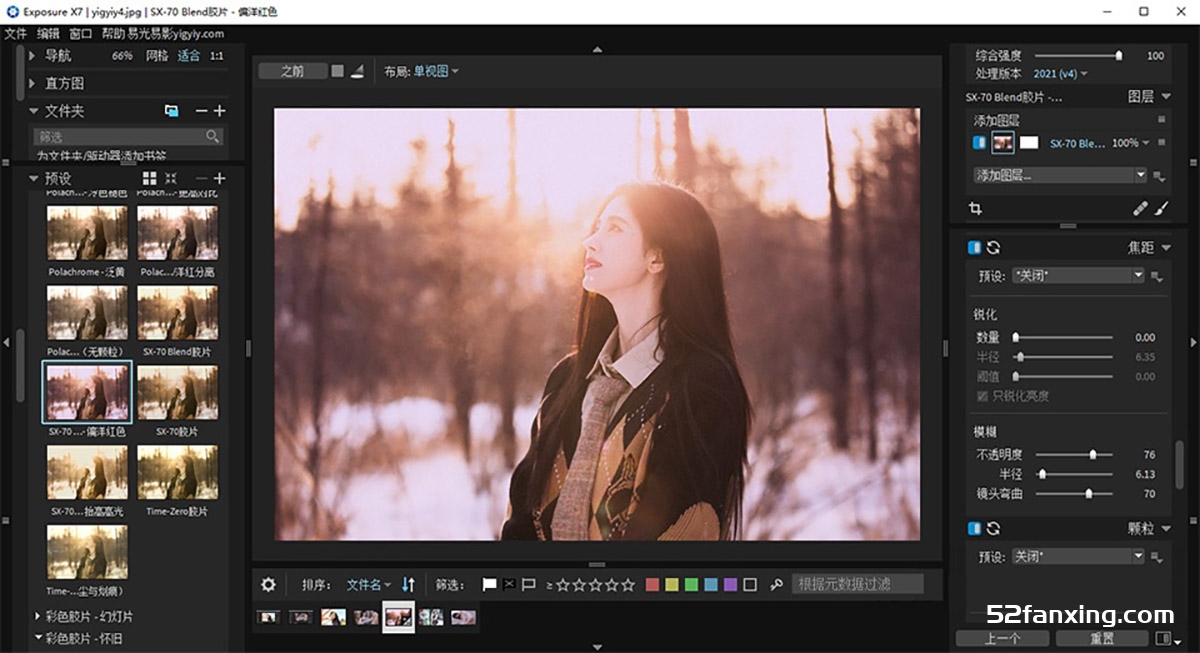Select the SX-70 Blend胶片 preset thumbnail
The image size is (1200, 653).
178,313
